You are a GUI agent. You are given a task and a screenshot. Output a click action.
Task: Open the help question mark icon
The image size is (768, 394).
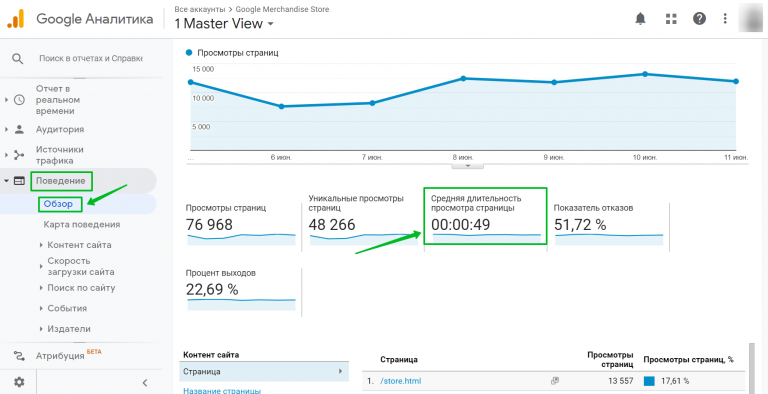(x=699, y=19)
